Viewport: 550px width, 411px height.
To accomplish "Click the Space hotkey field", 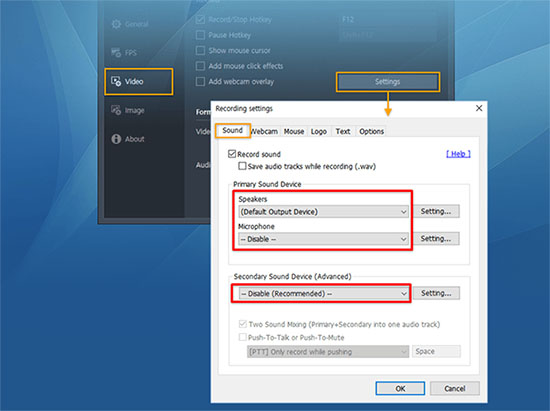I will 436,351.
